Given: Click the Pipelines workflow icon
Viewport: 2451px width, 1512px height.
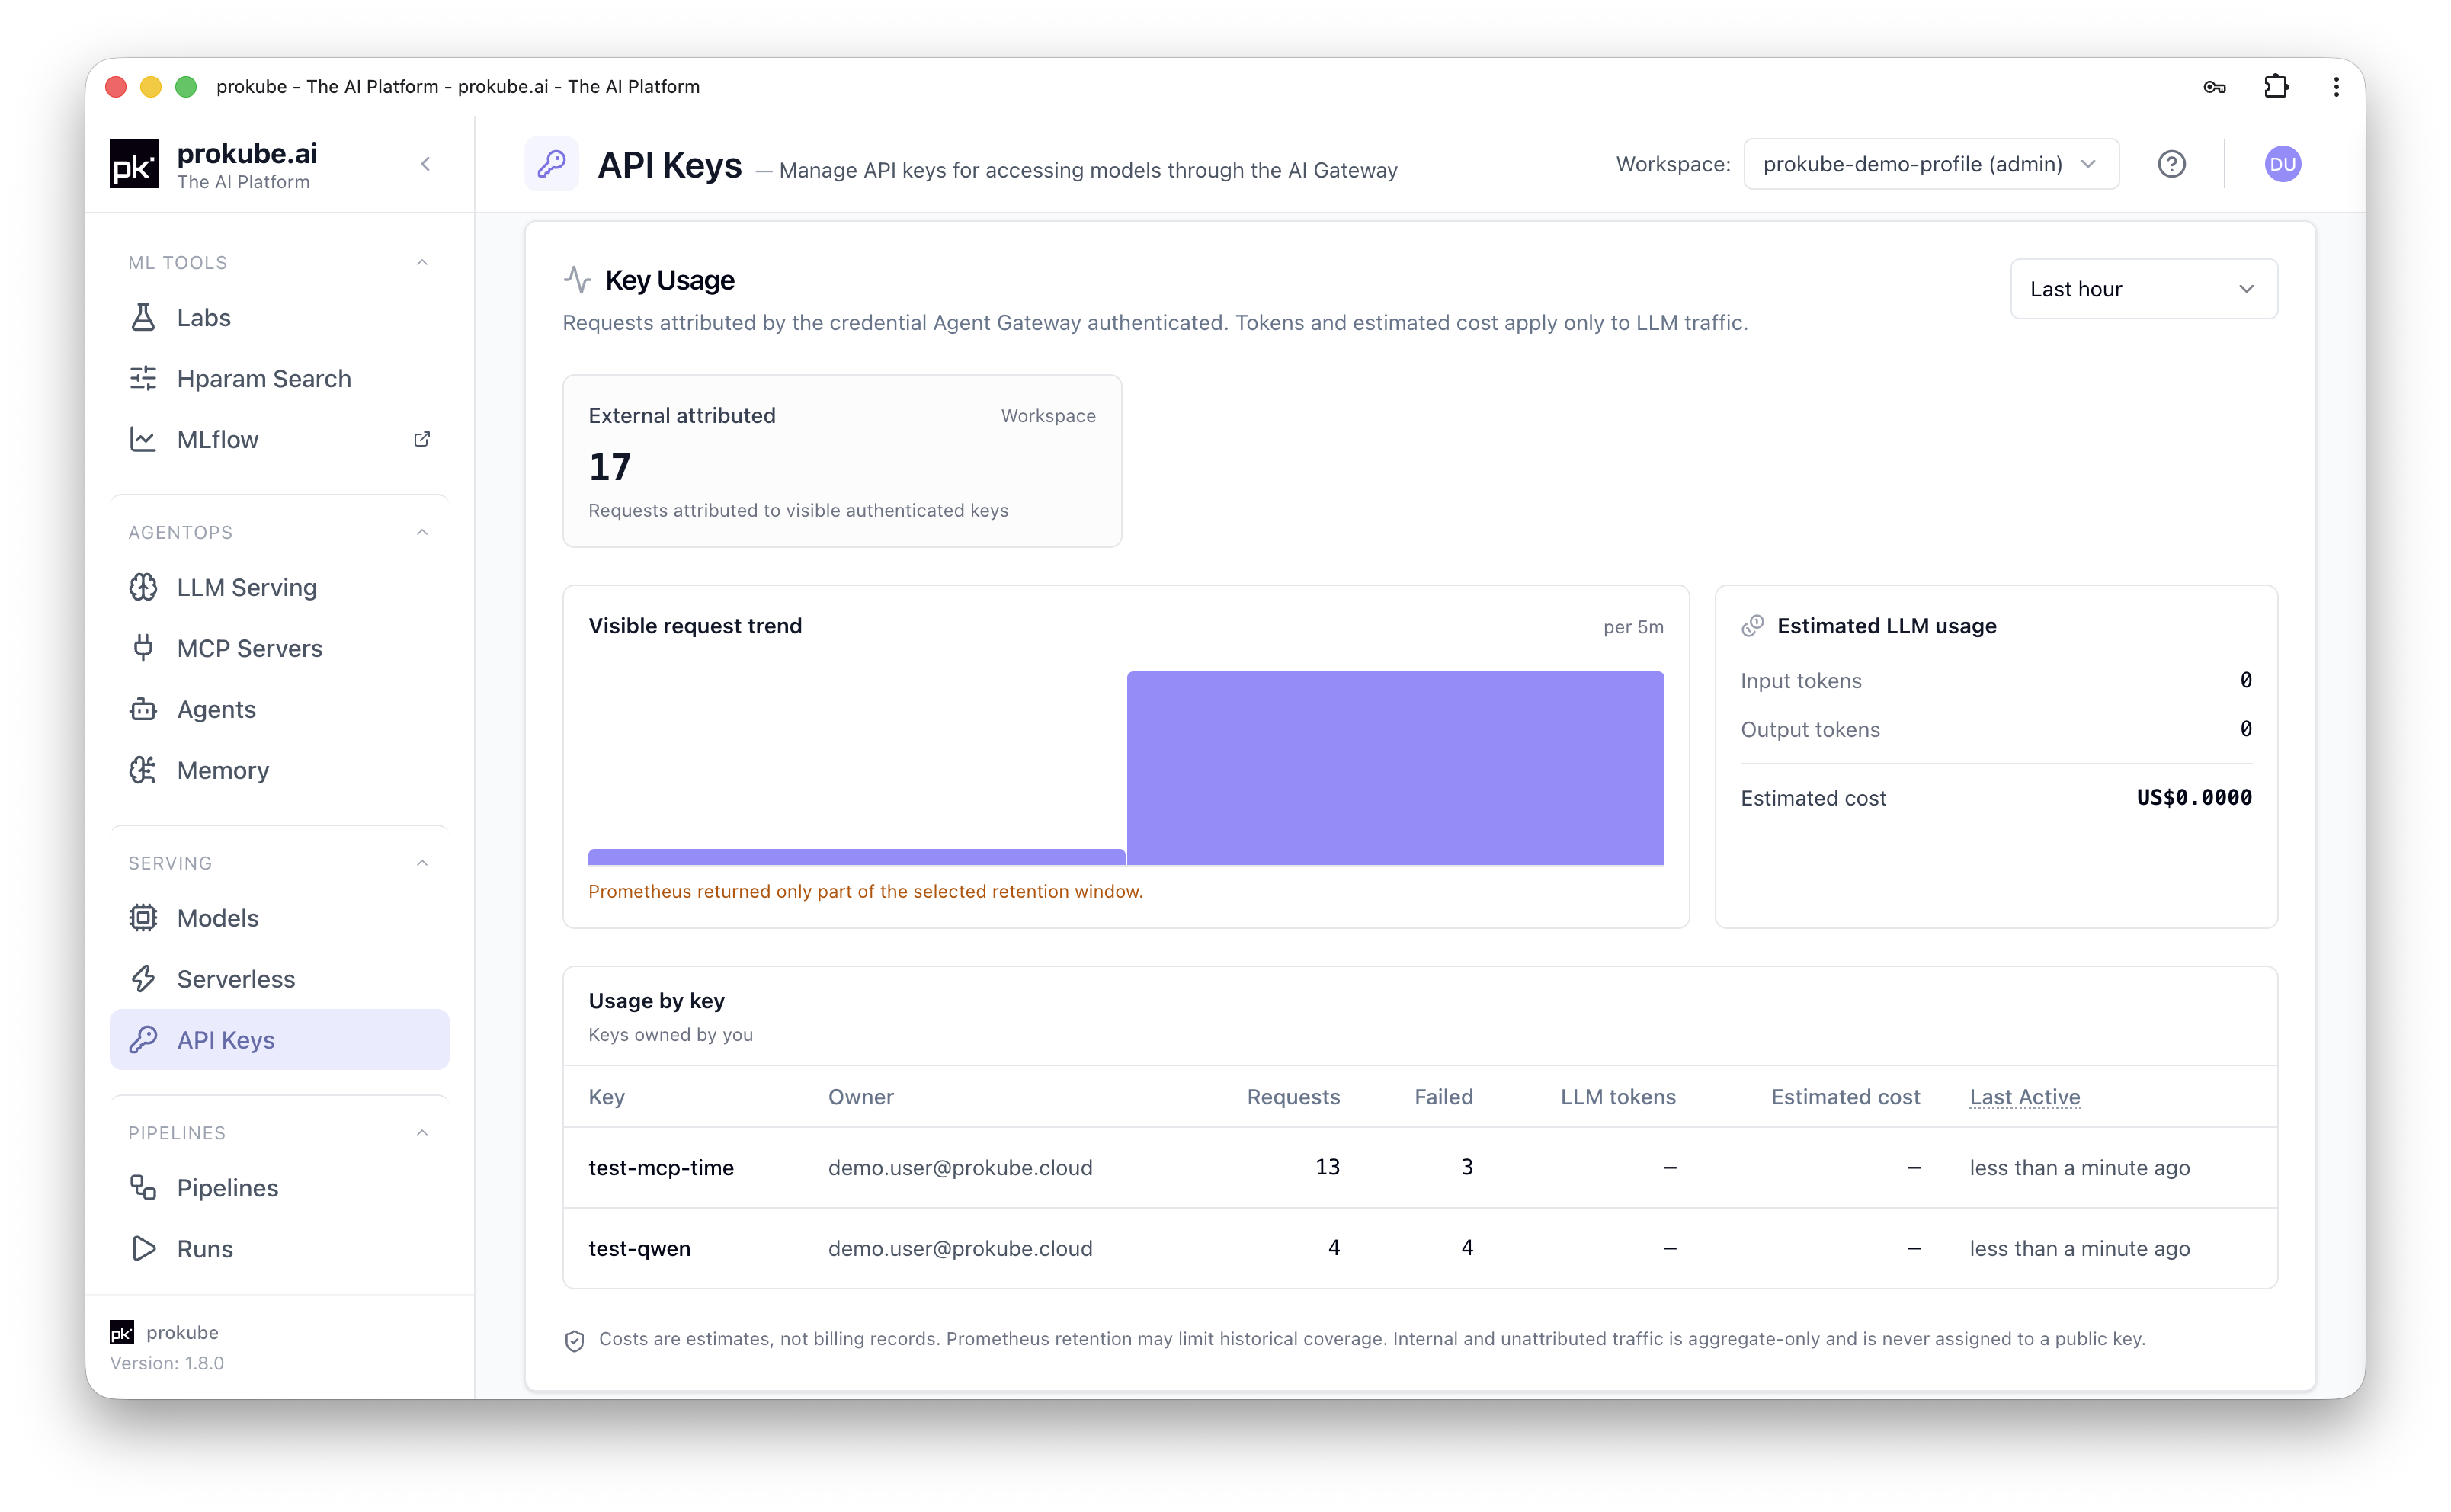Looking at the screenshot, I should (x=143, y=1188).
